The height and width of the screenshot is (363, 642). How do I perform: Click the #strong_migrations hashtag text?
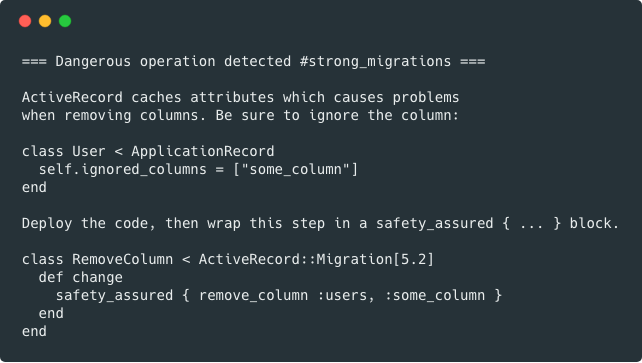click(375, 61)
